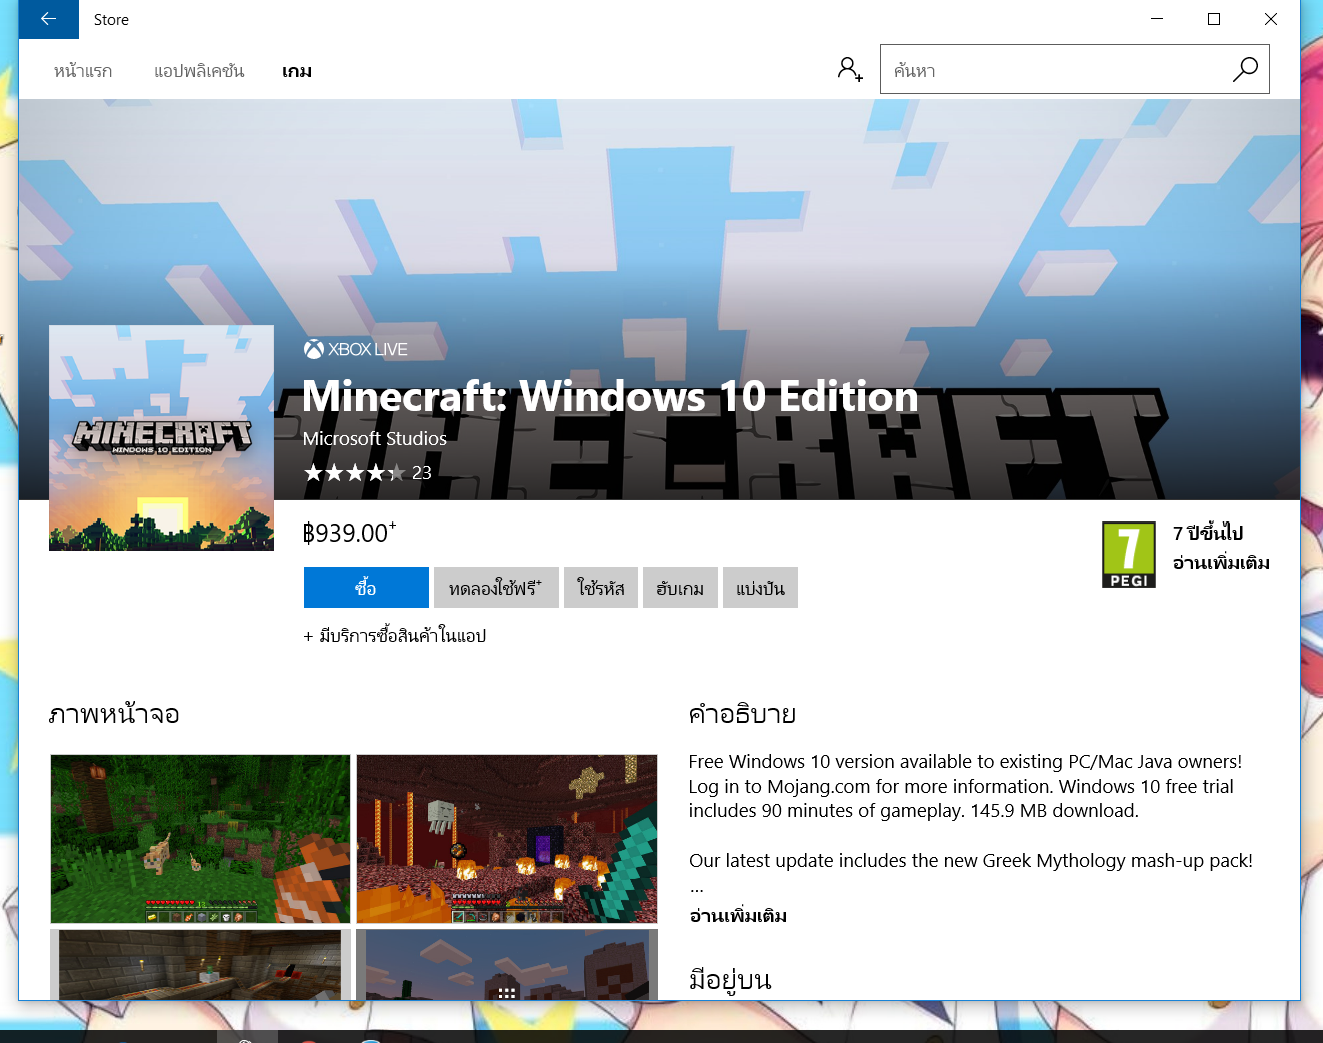Click the Minecraft: Windows 10 Edition title
Screen dimensions: 1323x1043
click(x=610, y=396)
